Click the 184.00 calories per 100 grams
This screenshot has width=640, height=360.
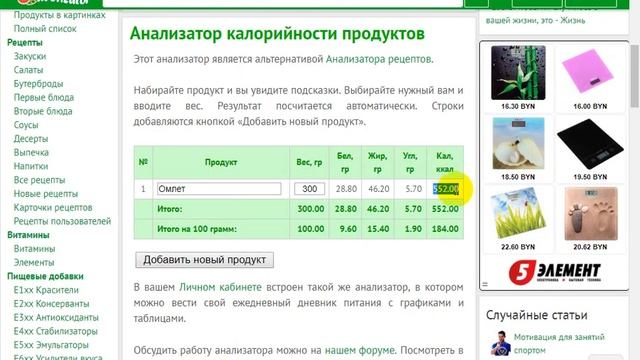click(445, 229)
